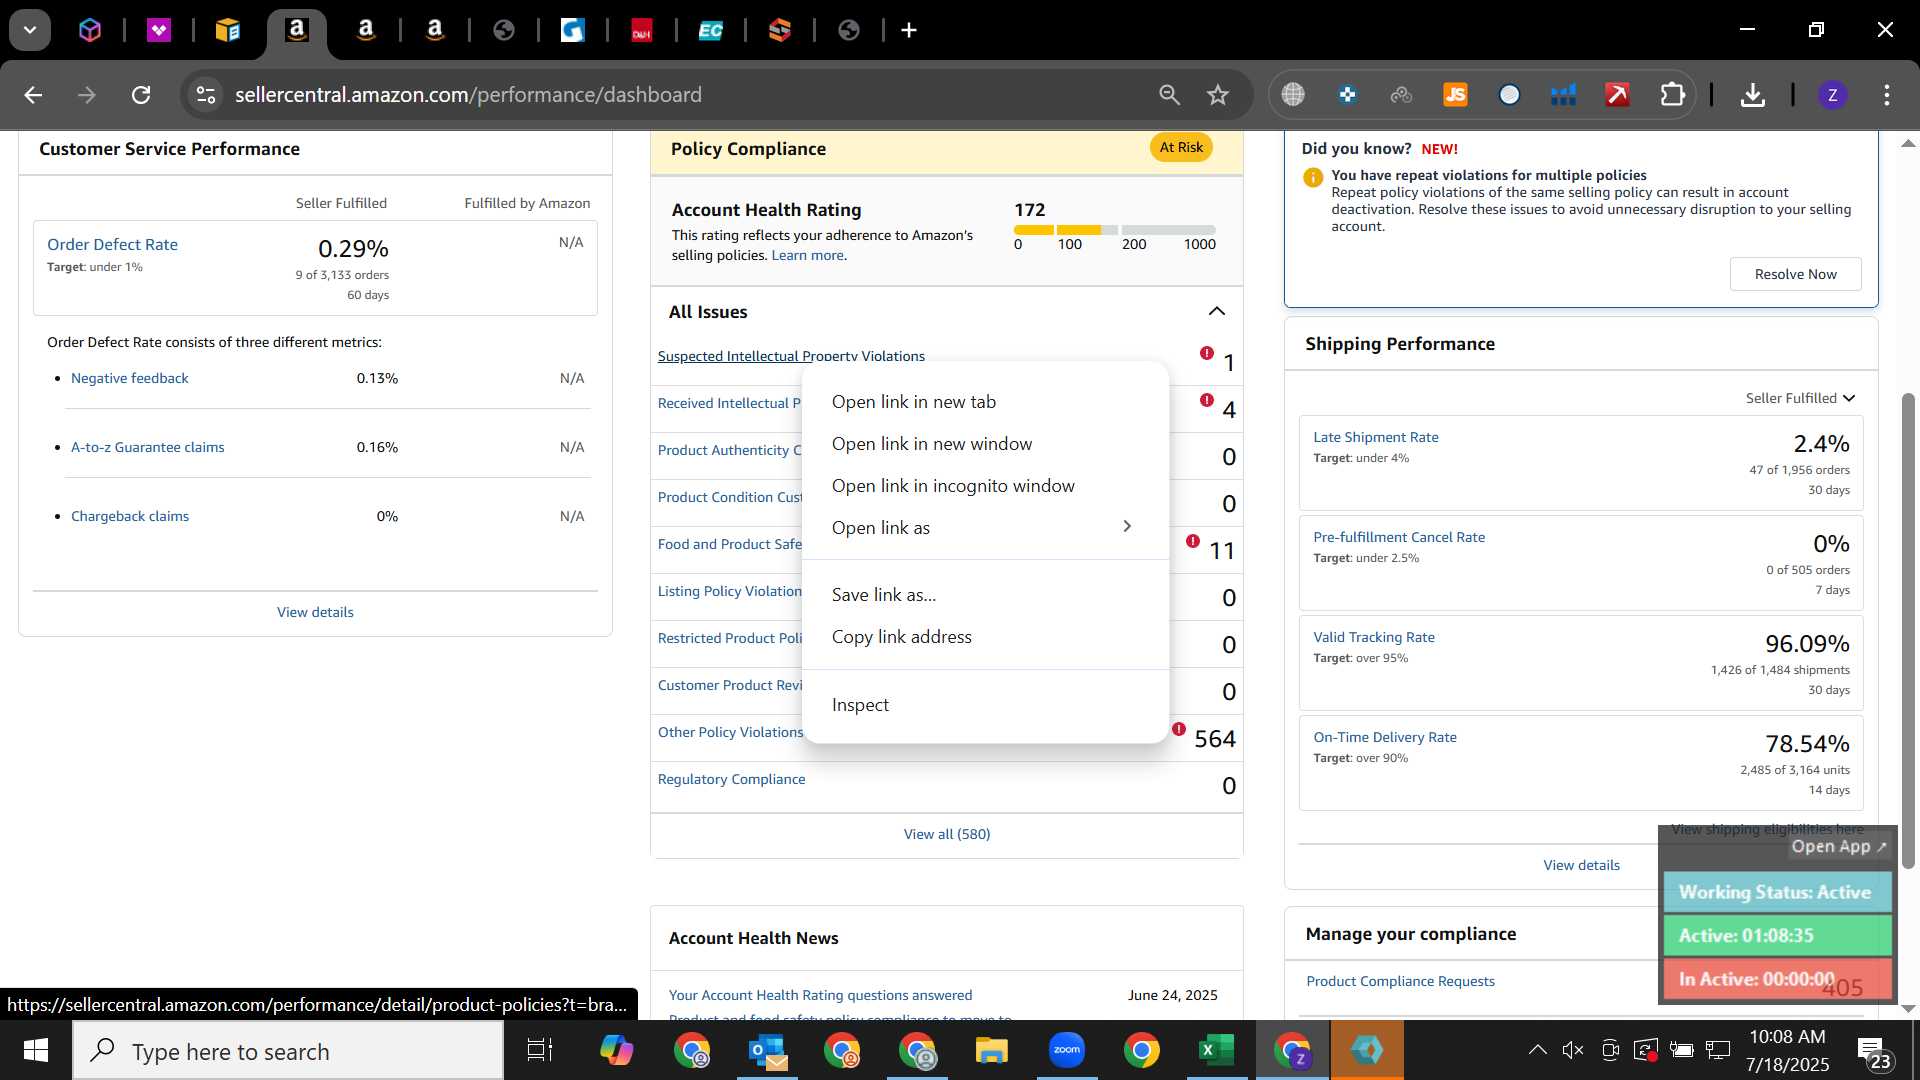The width and height of the screenshot is (1920, 1080).
Task: Click the taskbar search box
Action: 288,1051
